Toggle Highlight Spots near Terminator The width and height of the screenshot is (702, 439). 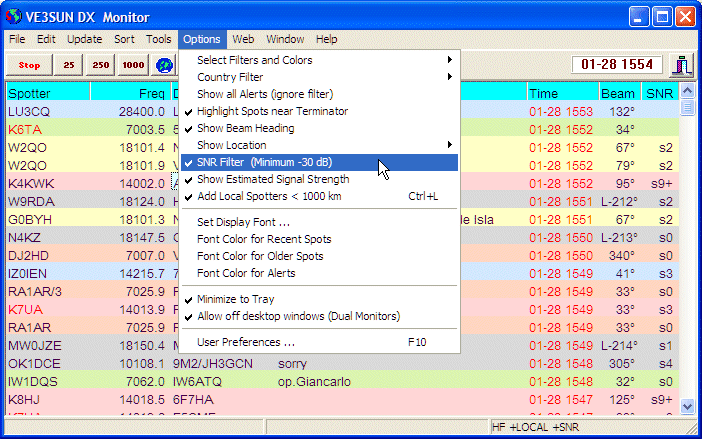click(x=272, y=111)
